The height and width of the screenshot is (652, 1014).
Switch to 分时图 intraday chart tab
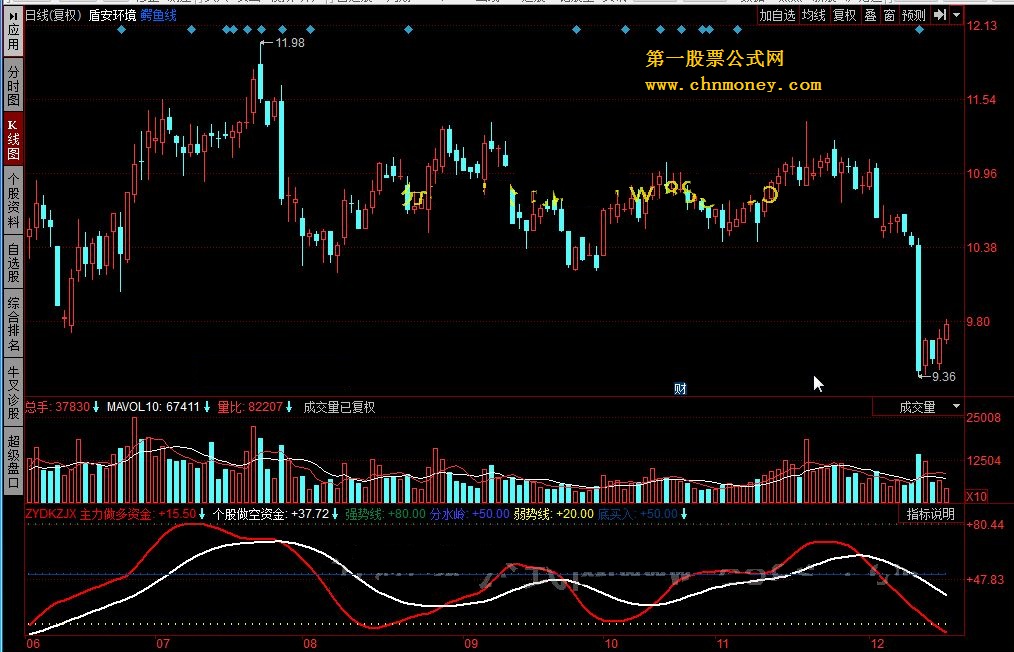(x=13, y=86)
